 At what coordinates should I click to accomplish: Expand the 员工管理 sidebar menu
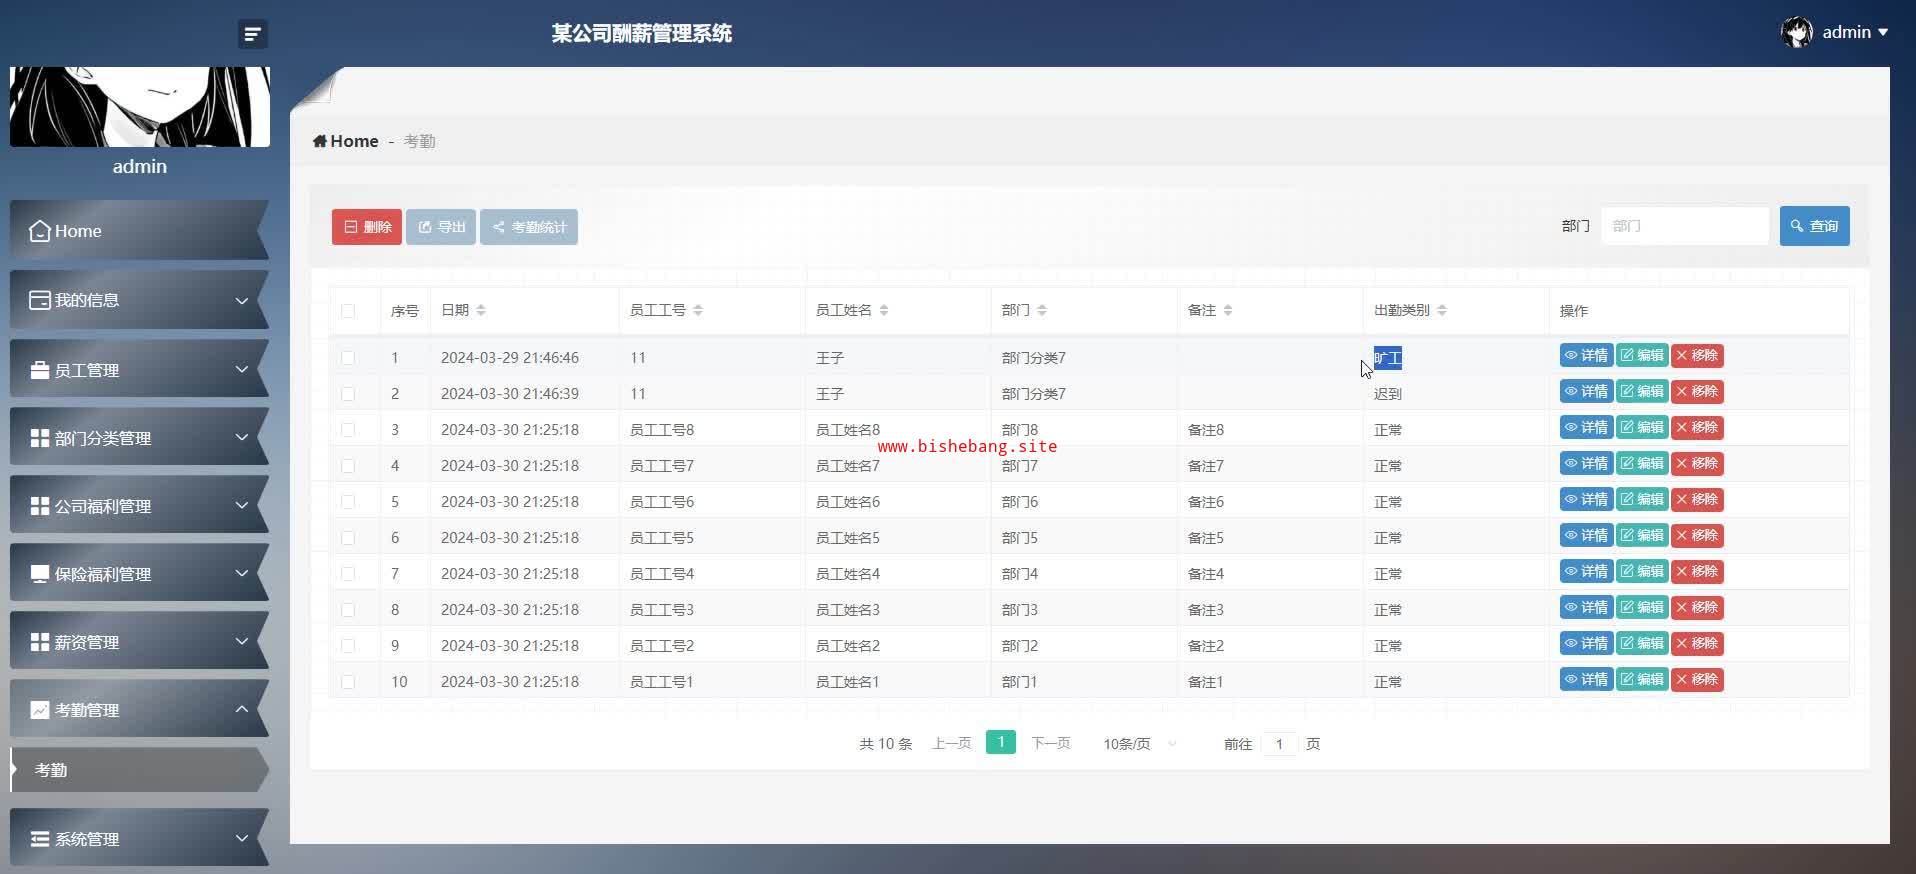point(138,370)
